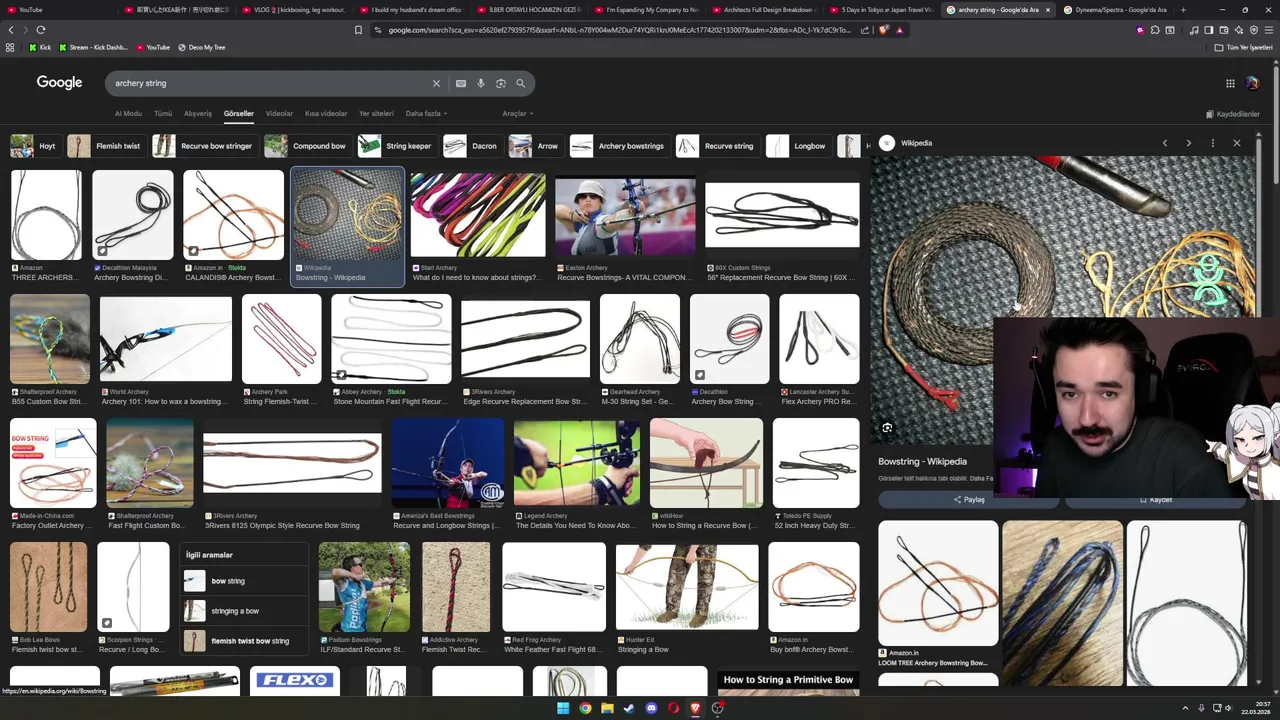Open the Windows Start menu
Screen dimensions: 1280x720
[x=563, y=708]
